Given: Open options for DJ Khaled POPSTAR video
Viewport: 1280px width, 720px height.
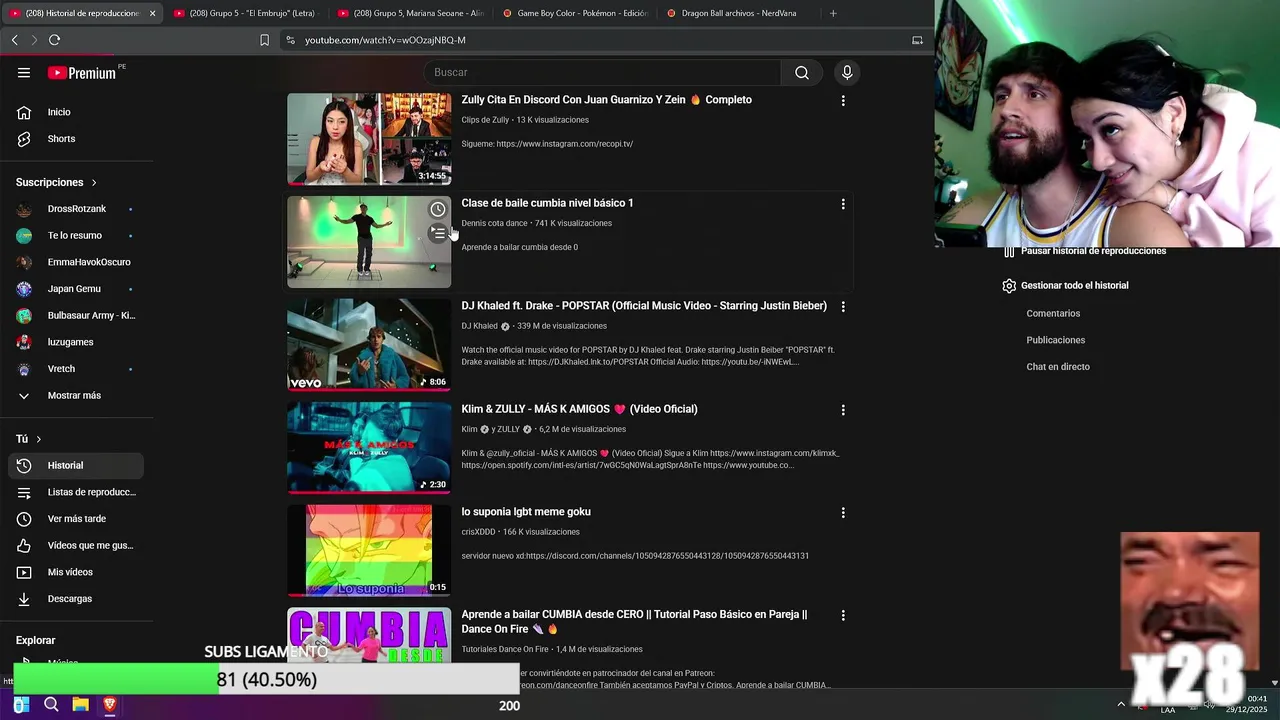Looking at the screenshot, I should (x=843, y=307).
